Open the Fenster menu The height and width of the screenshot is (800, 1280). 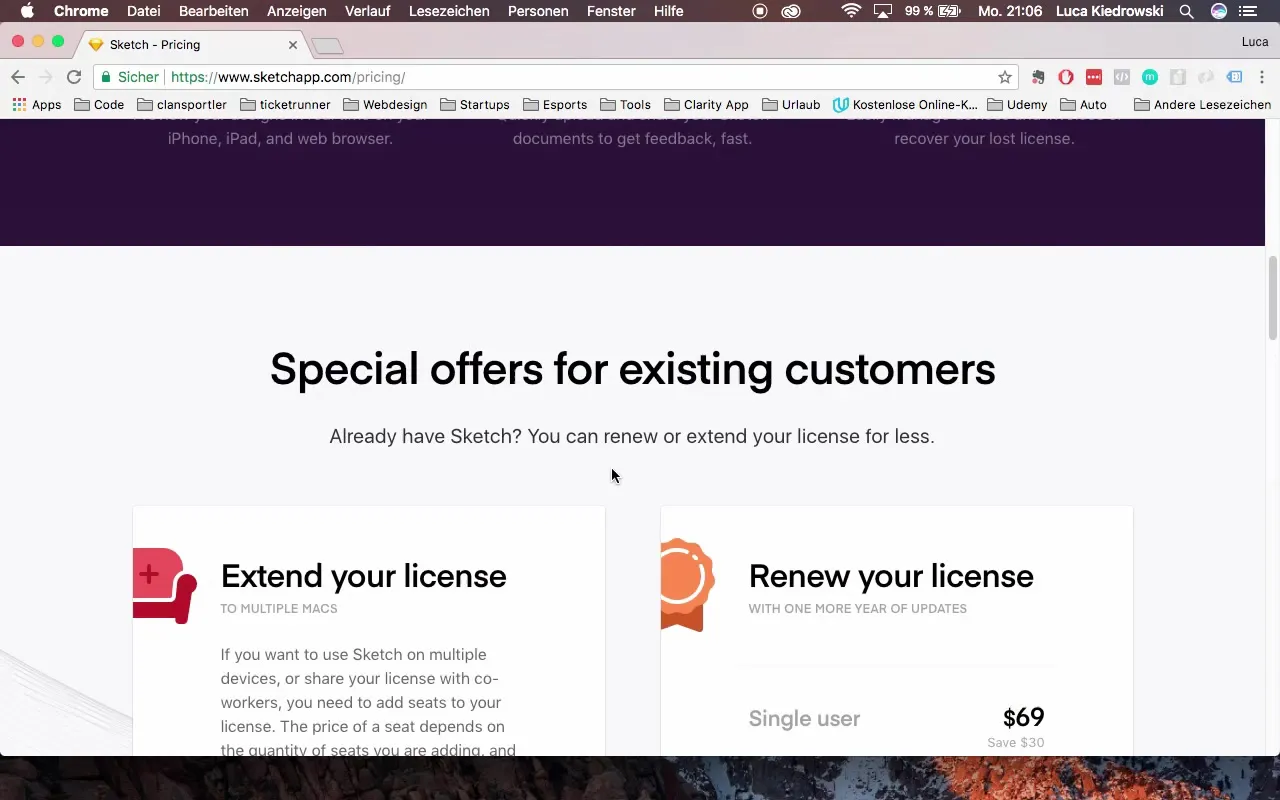coord(611,11)
